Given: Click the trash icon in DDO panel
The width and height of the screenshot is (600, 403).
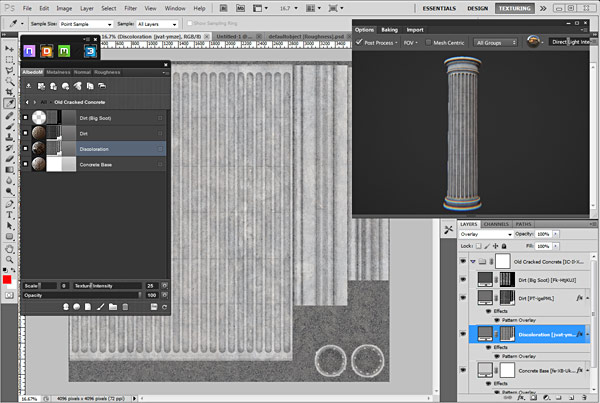Looking at the screenshot, I should coord(125,307).
